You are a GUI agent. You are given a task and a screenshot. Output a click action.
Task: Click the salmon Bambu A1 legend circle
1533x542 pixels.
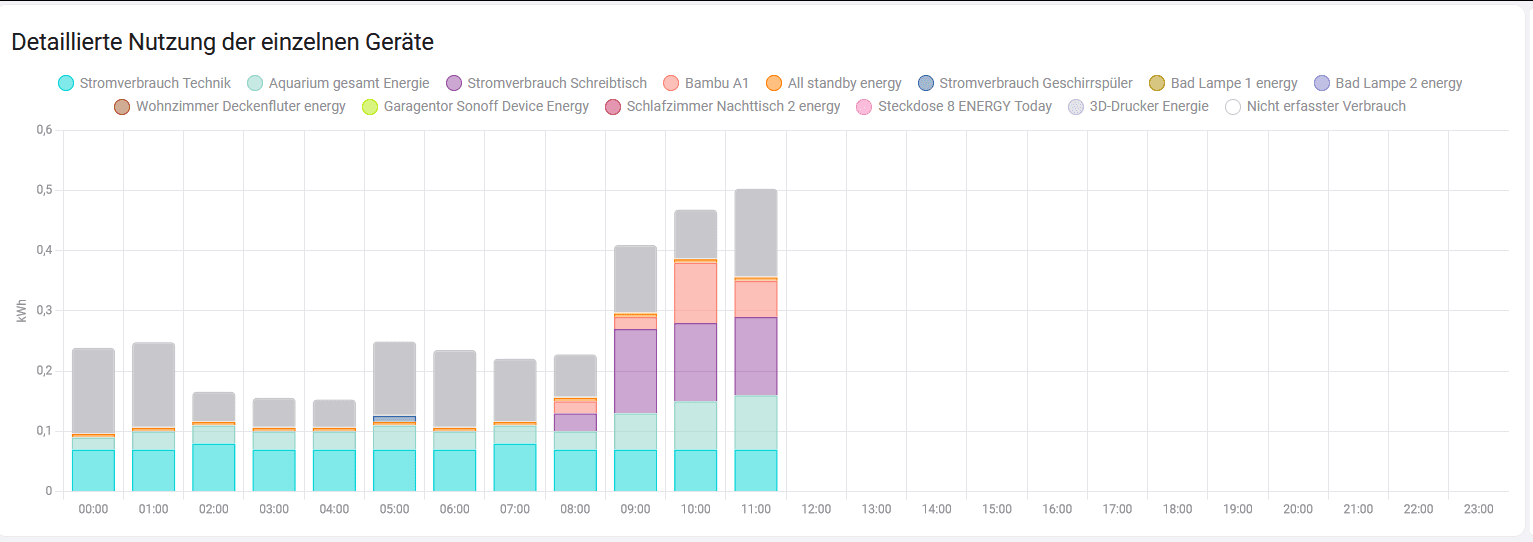[x=672, y=83]
